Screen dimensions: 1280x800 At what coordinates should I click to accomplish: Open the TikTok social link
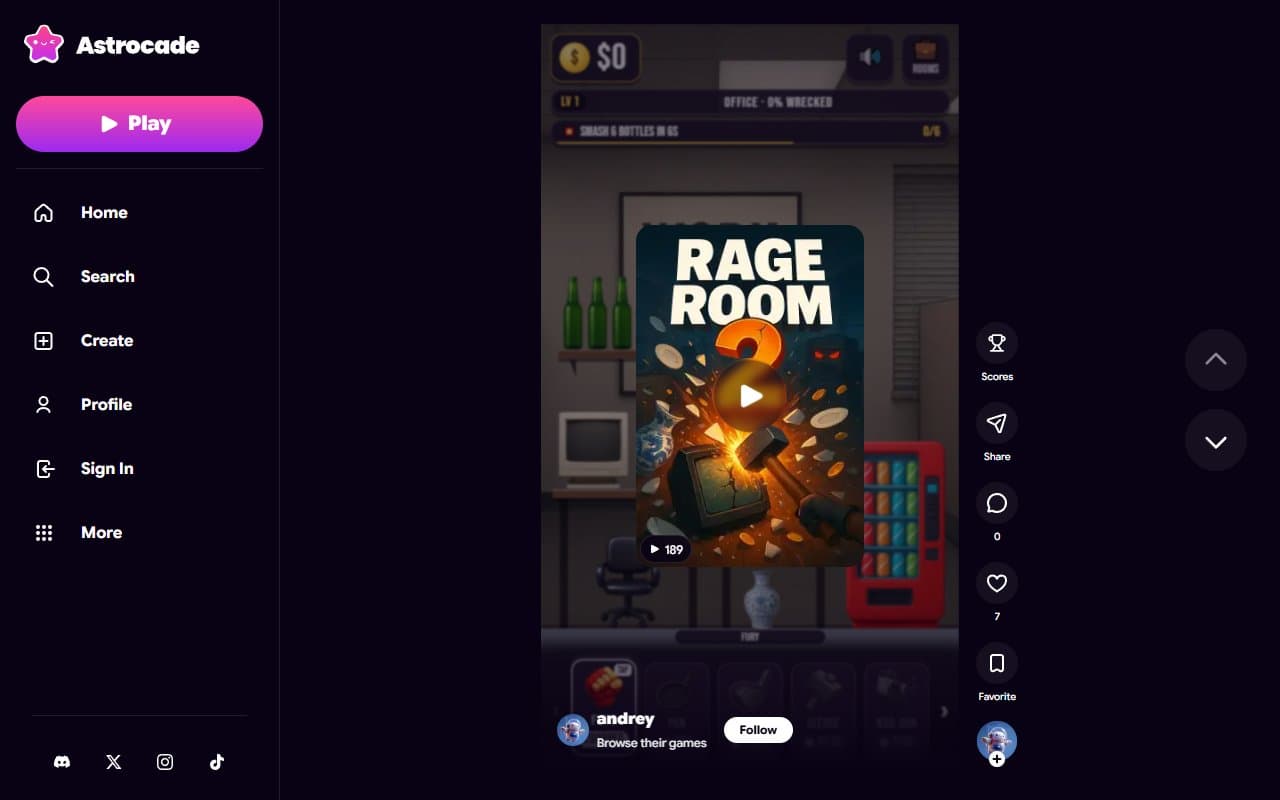(217, 762)
